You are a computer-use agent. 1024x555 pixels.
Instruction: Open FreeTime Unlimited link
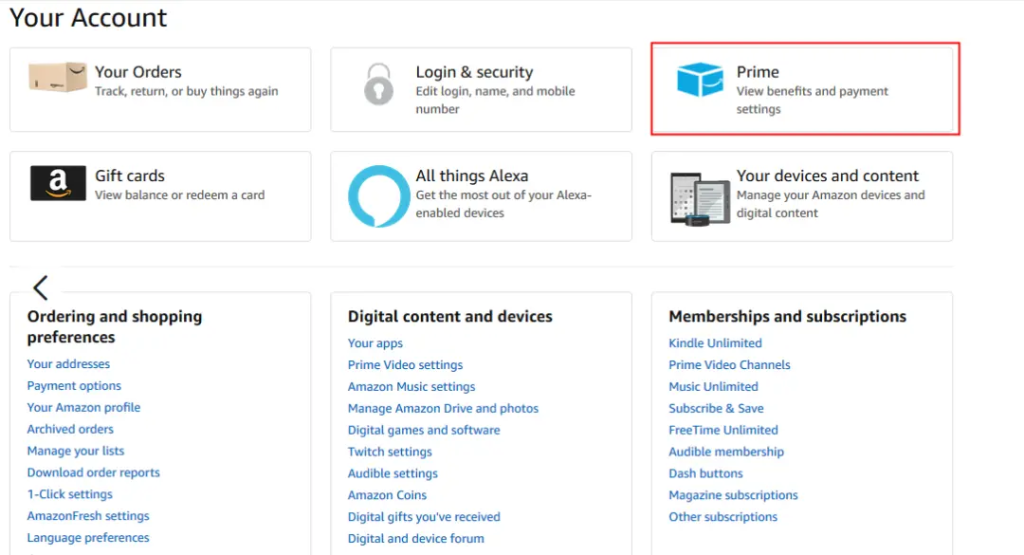(x=723, y=430)
